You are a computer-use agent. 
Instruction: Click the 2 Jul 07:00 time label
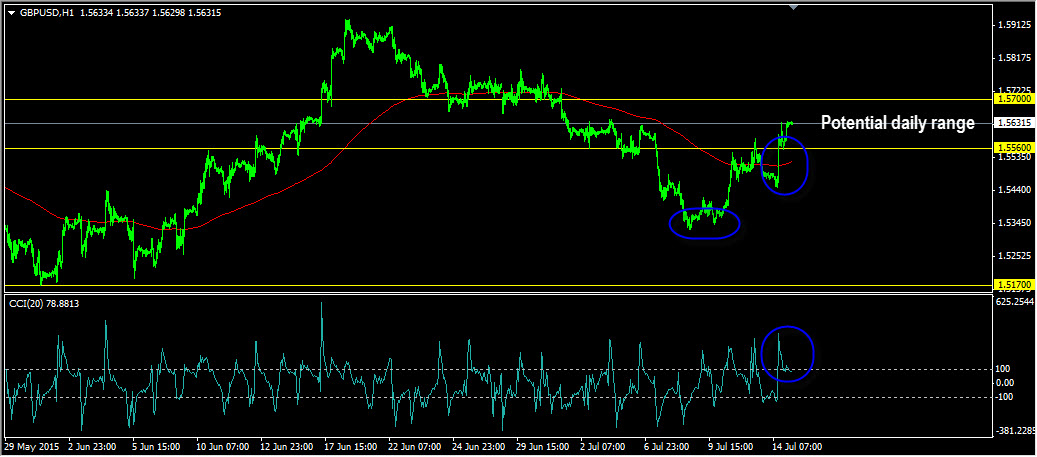point(604,446)
